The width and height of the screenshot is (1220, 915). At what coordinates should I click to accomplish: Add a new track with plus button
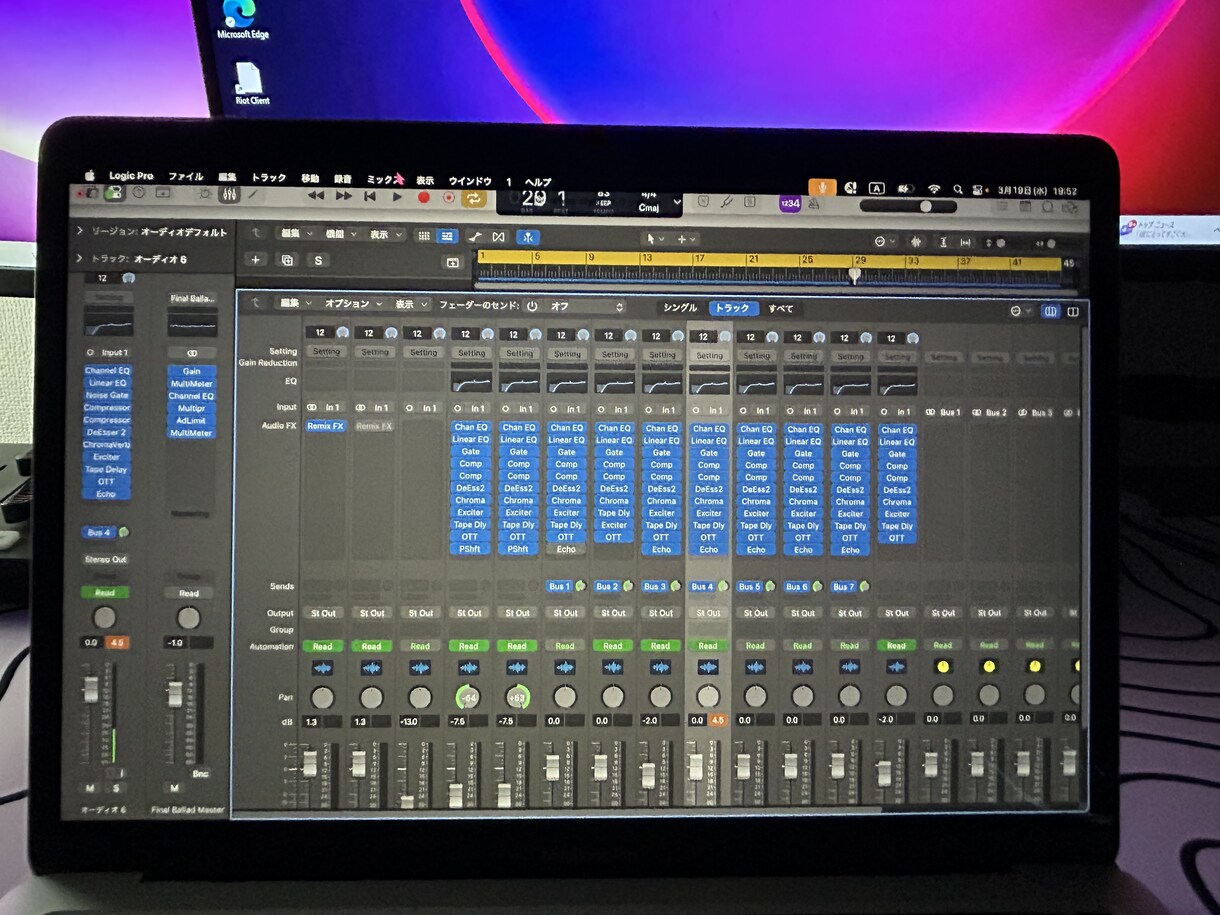[x=256, y=260]
